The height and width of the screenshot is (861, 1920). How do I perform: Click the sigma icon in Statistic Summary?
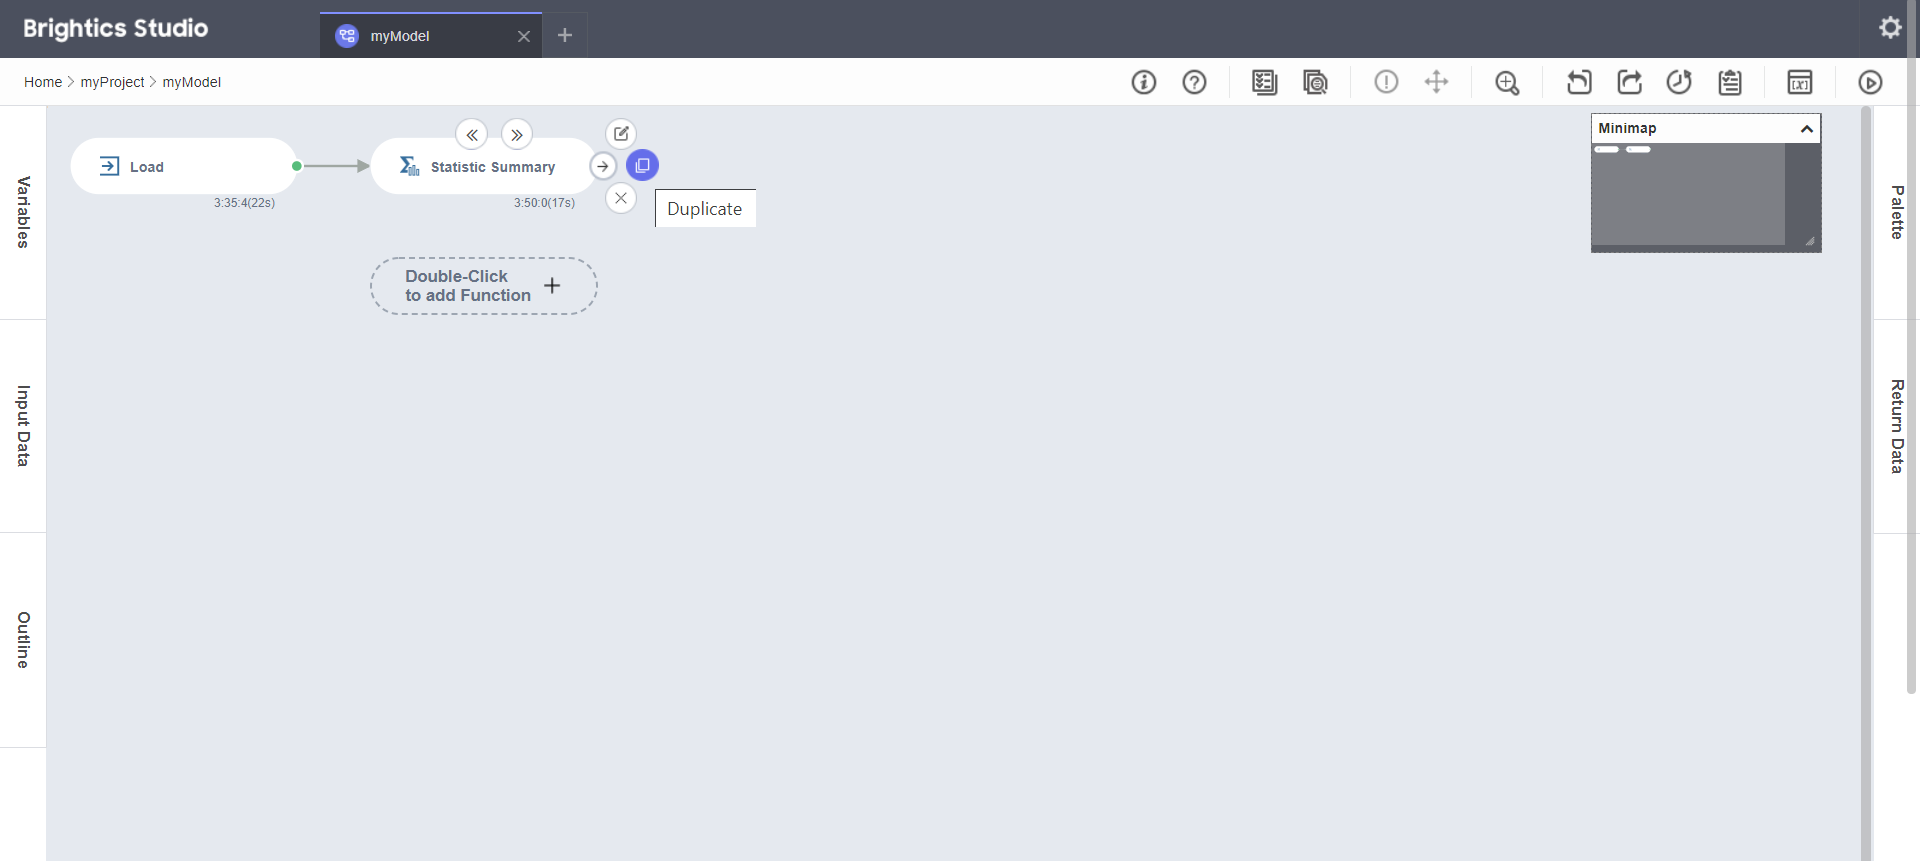click(x=409, y=166)
